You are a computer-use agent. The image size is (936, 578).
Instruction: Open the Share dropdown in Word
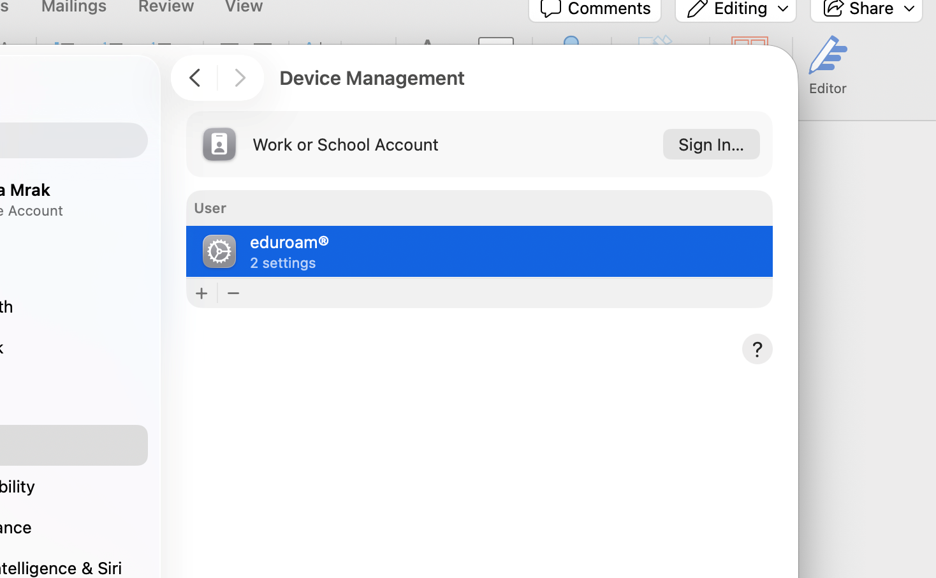867,9
